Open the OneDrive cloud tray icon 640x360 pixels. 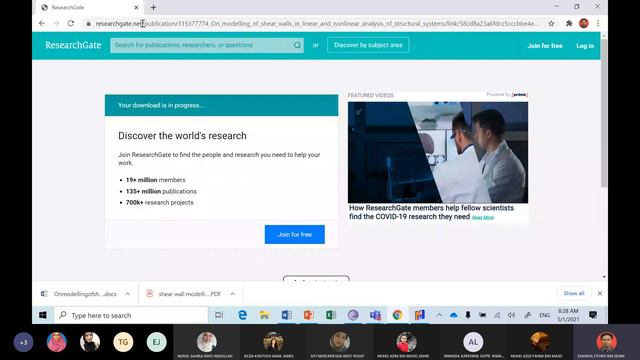click(453, 315)
